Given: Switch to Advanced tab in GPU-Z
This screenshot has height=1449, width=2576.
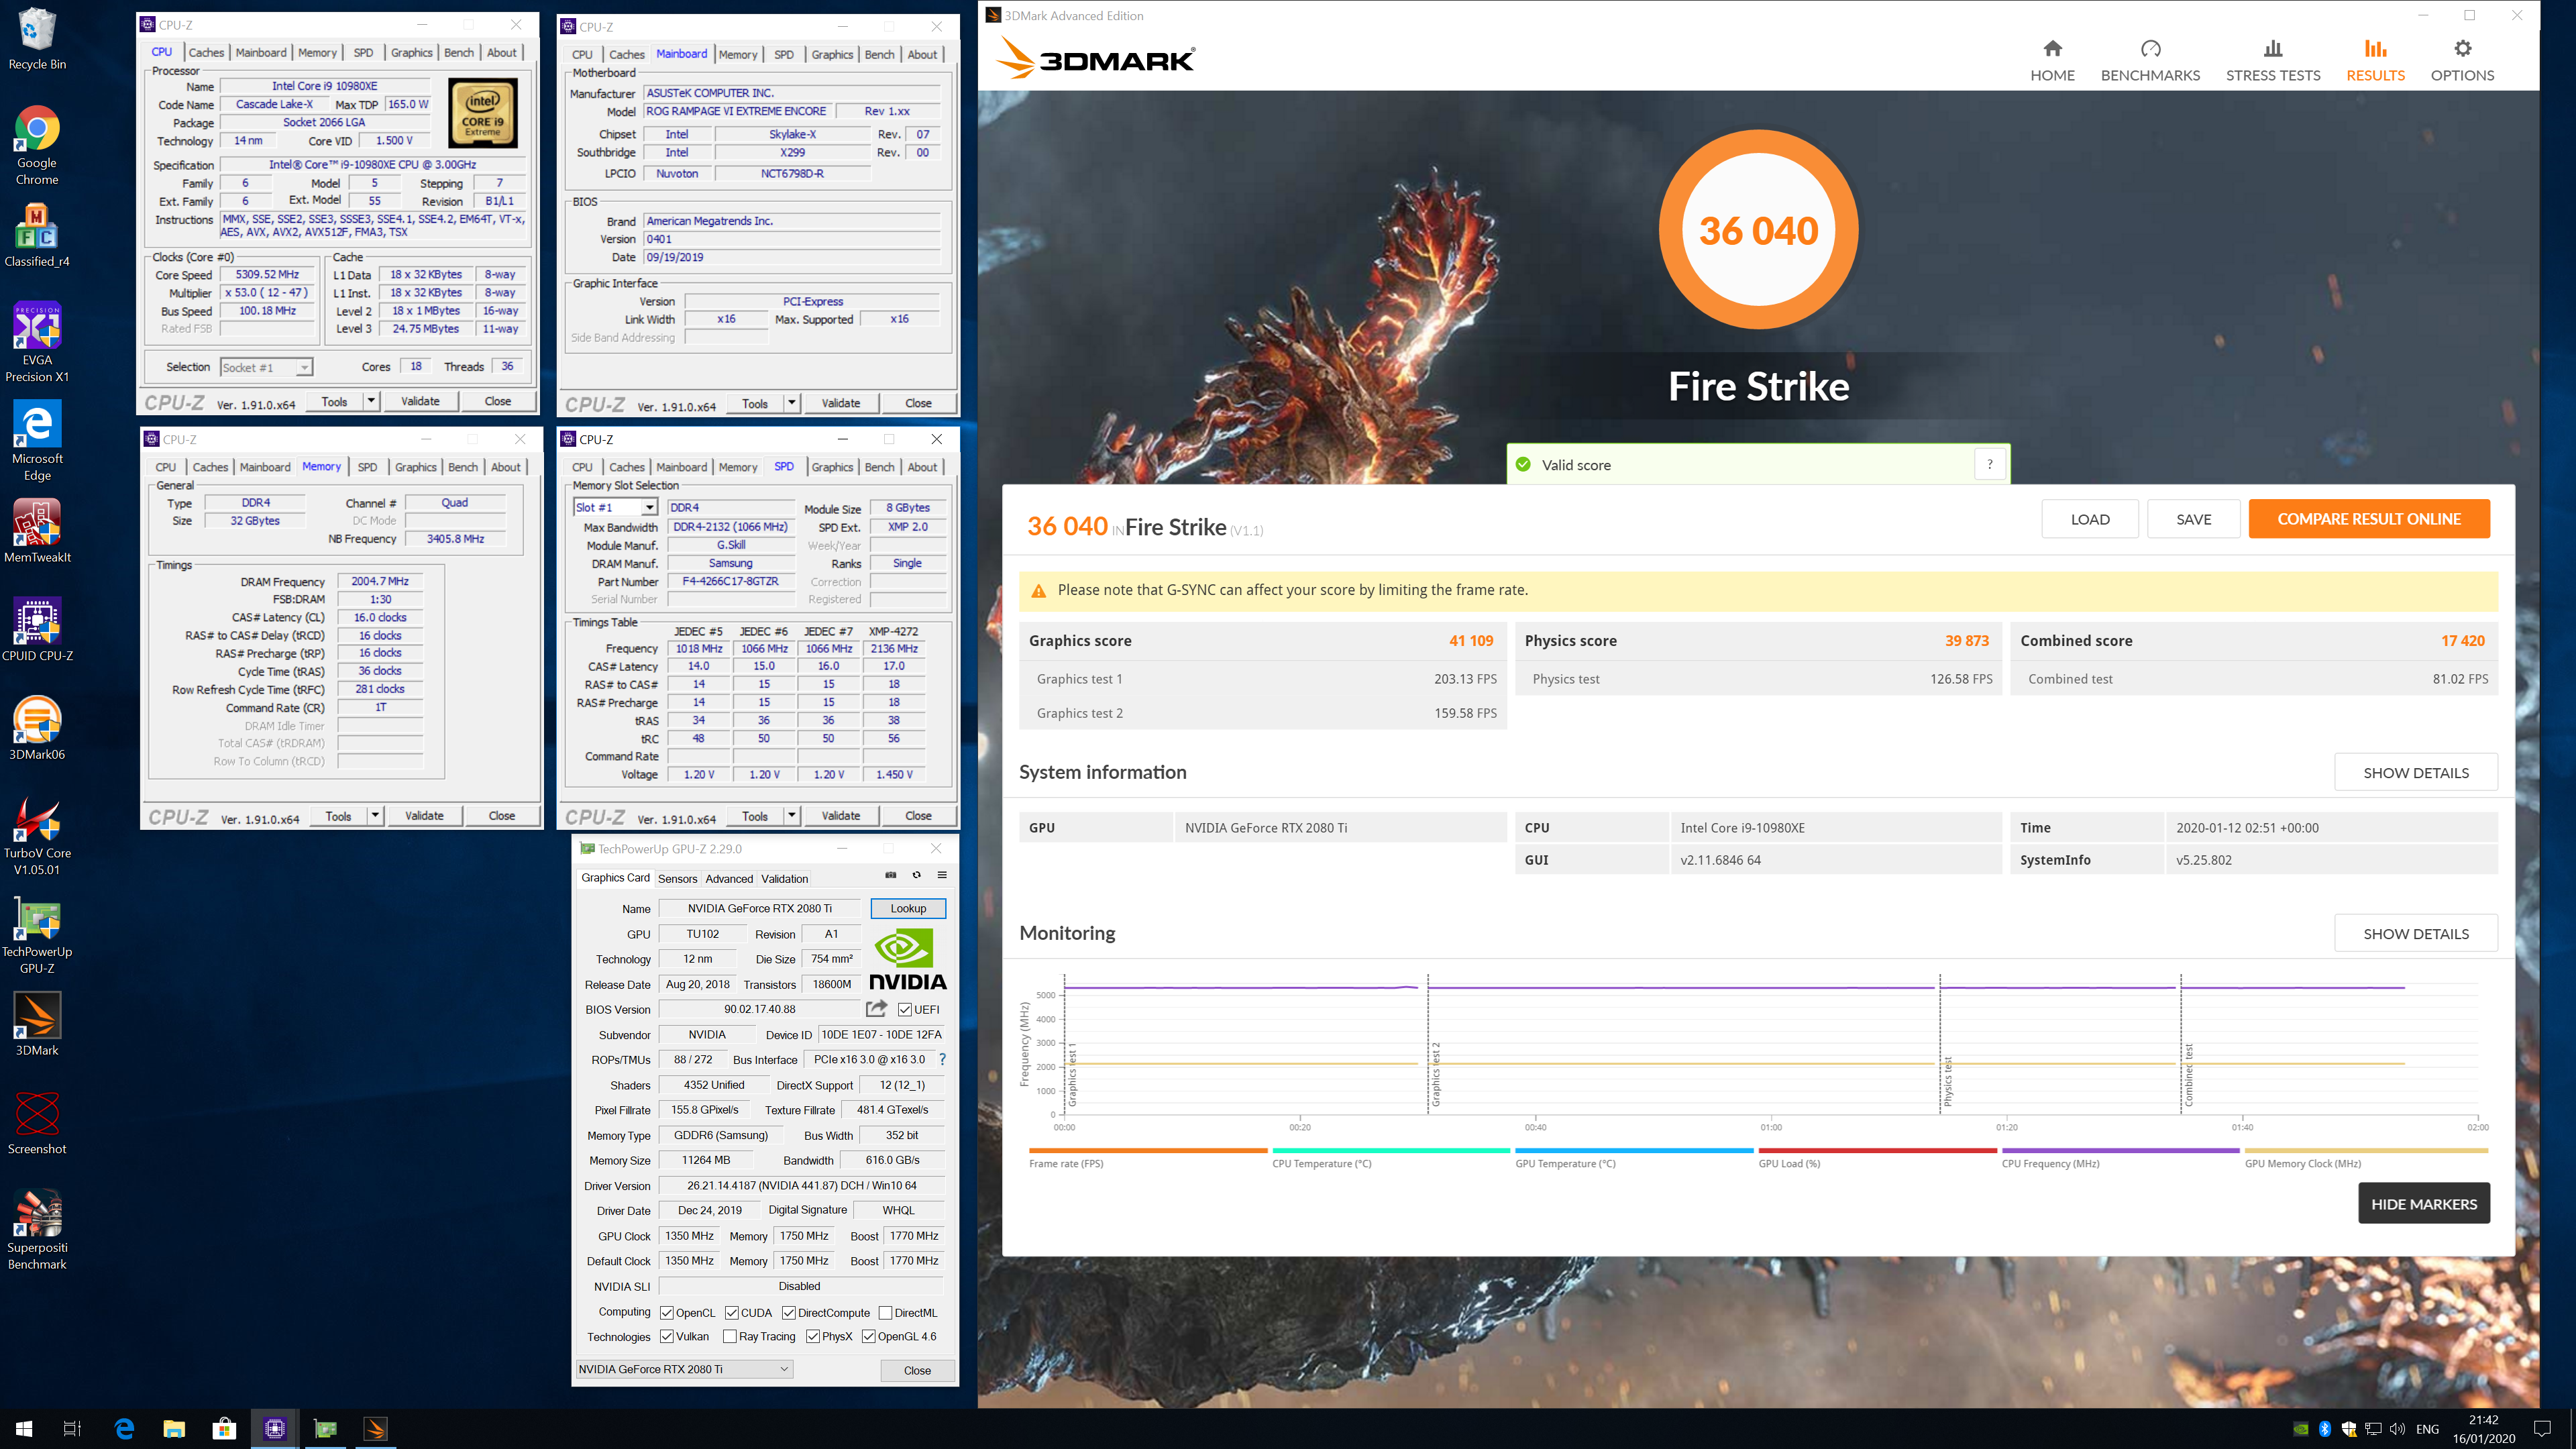Looking at the screenshot, I should click(x=729, y=878).
